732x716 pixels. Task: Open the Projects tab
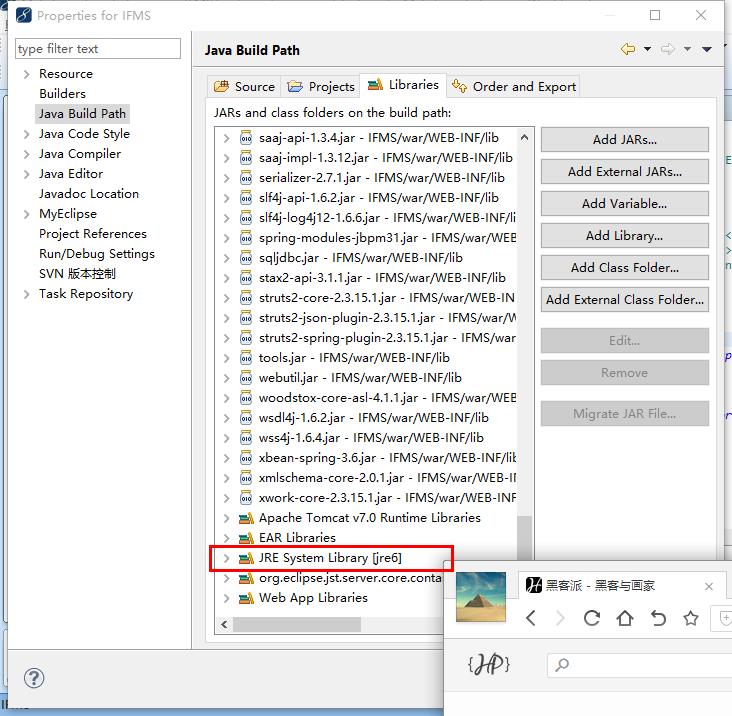[320, 86]
